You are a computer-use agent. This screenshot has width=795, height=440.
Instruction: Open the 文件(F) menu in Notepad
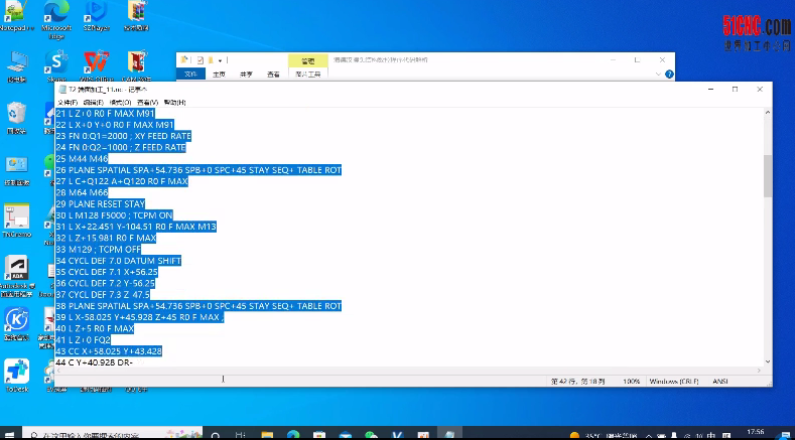pos(67,102)
